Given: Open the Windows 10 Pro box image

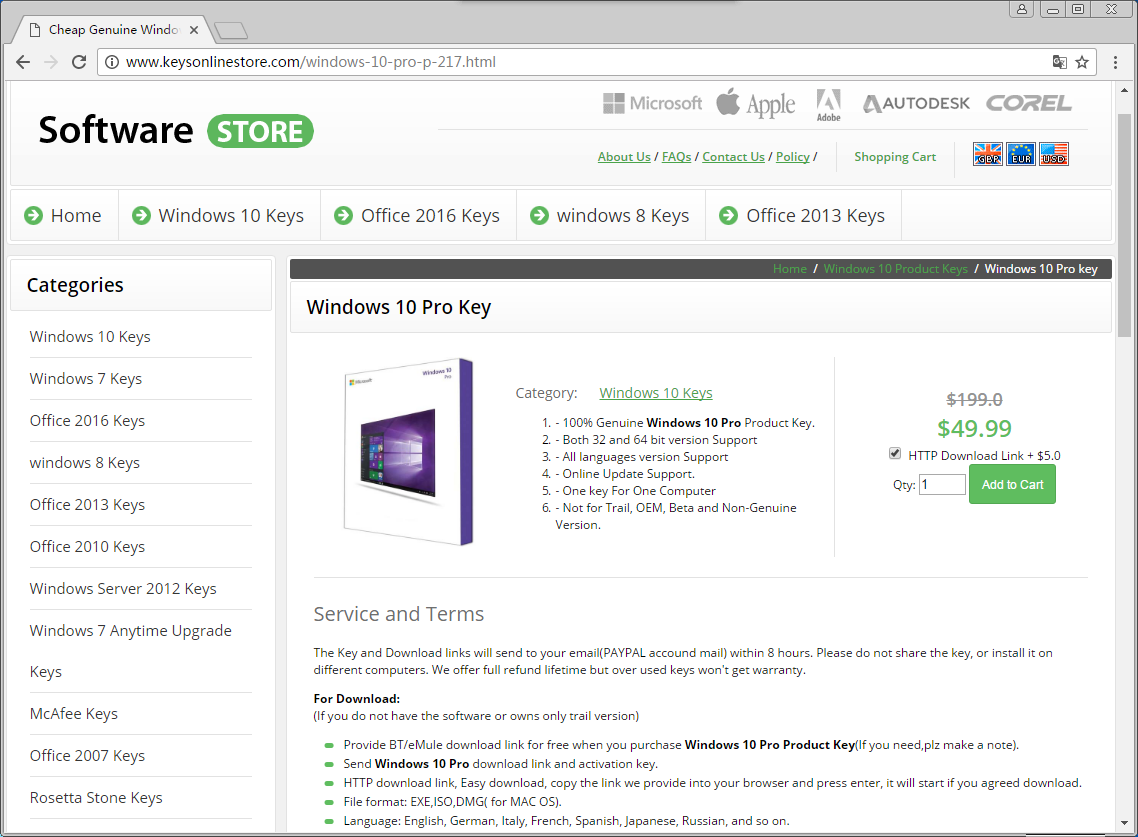Looking at the screenshot, I should coord(409,452).
